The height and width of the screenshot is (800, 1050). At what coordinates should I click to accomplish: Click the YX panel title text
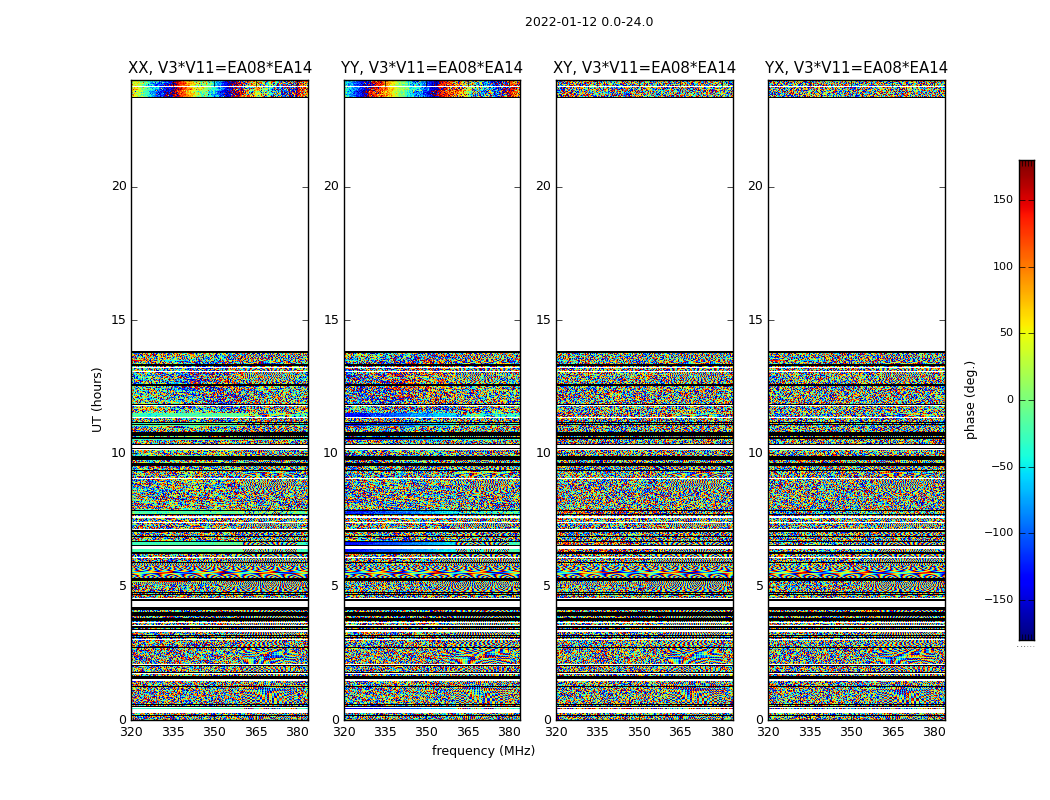coord(856,68)
